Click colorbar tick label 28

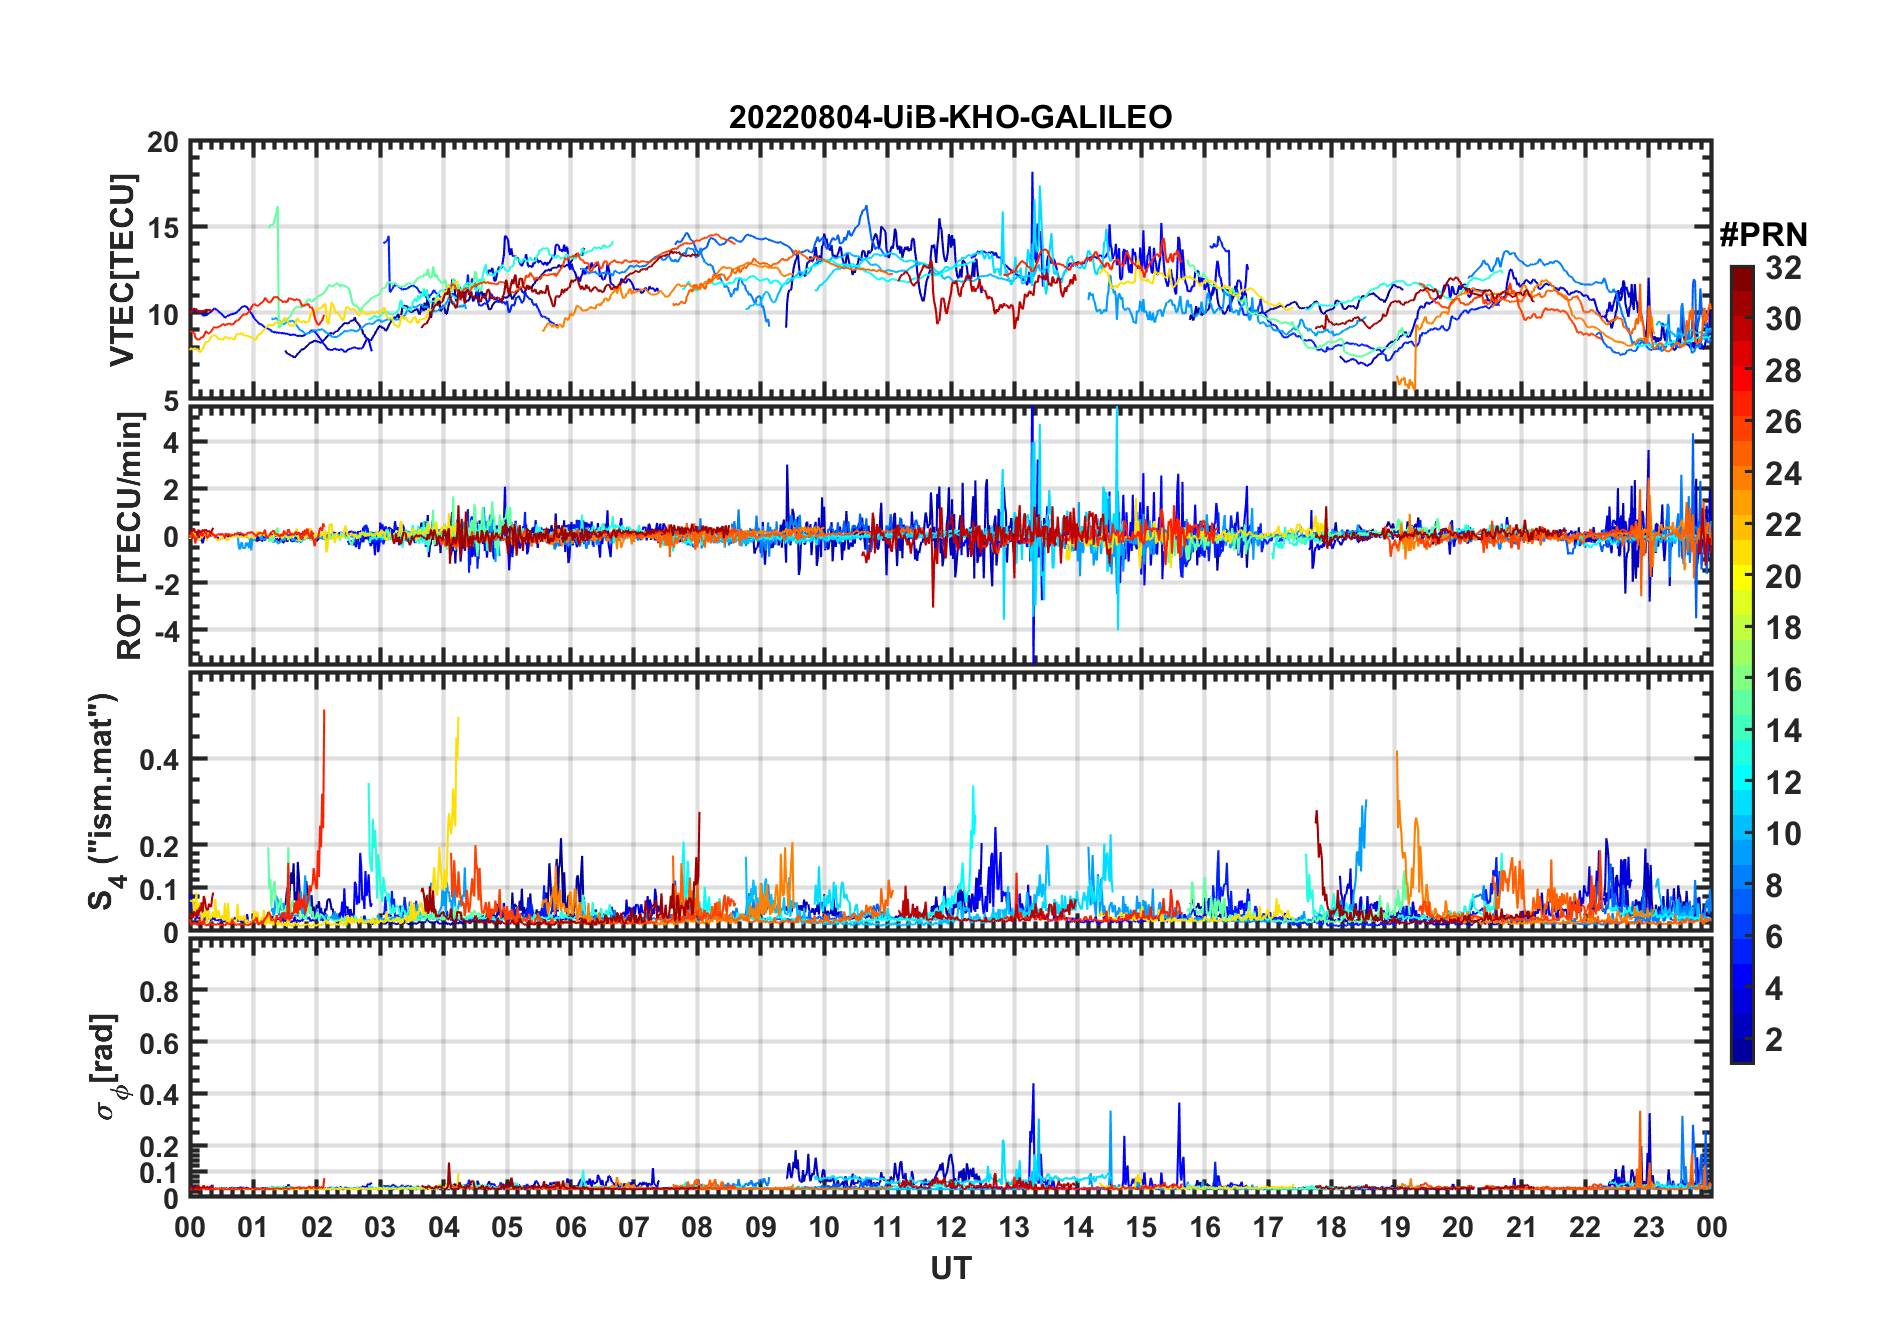point(1783,371)
